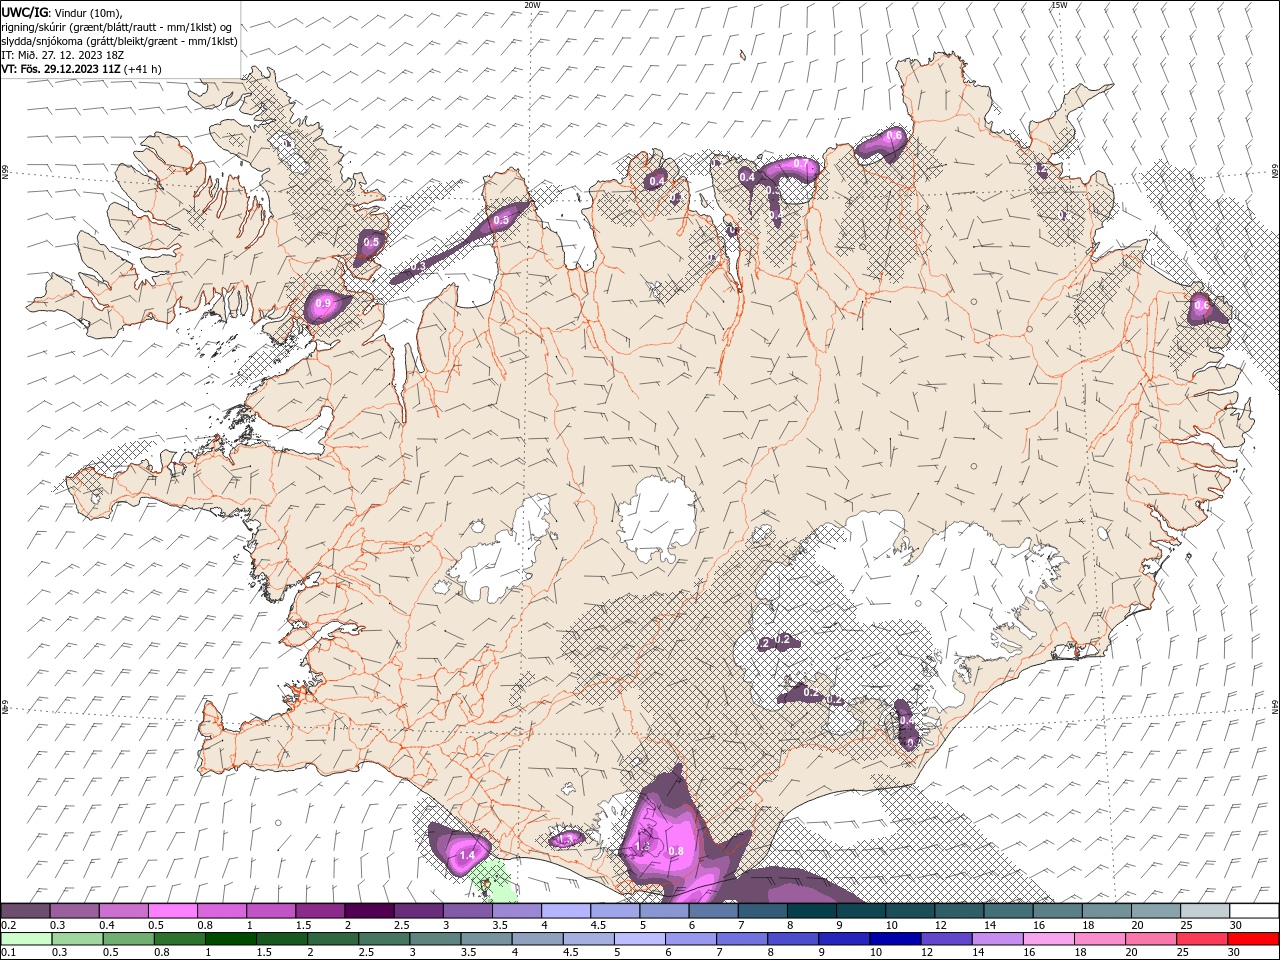Click the 0.4–0.5 swatch in the snow legend
1280x960 pixels.
point(124,911)
